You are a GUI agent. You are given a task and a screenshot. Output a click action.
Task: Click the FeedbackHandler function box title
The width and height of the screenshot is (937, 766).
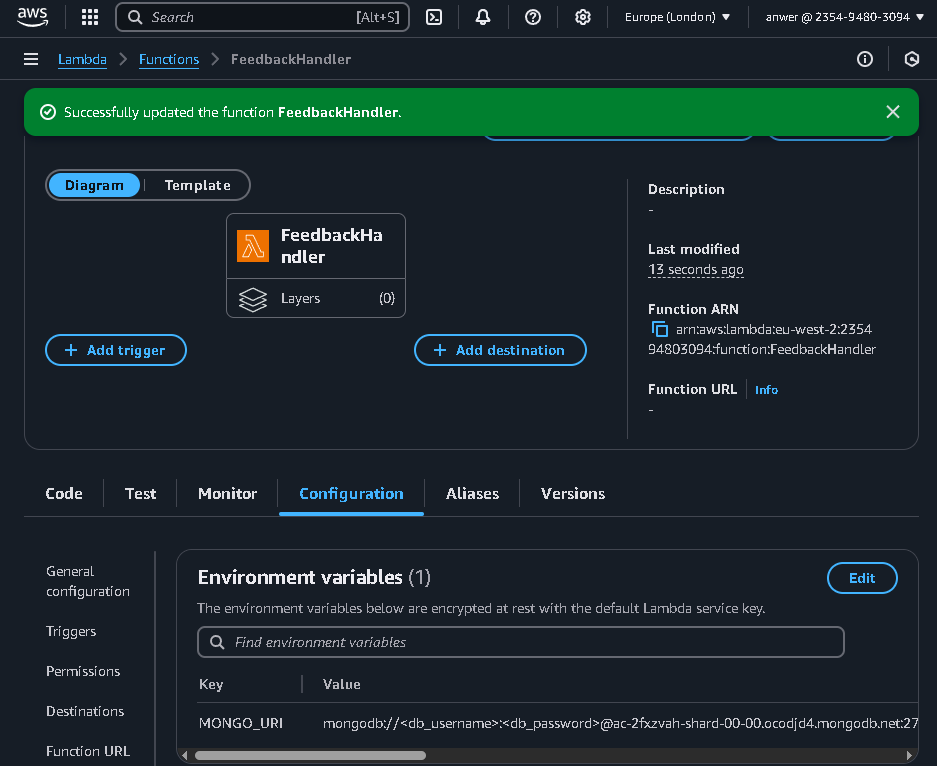click(x=332, y=246)
